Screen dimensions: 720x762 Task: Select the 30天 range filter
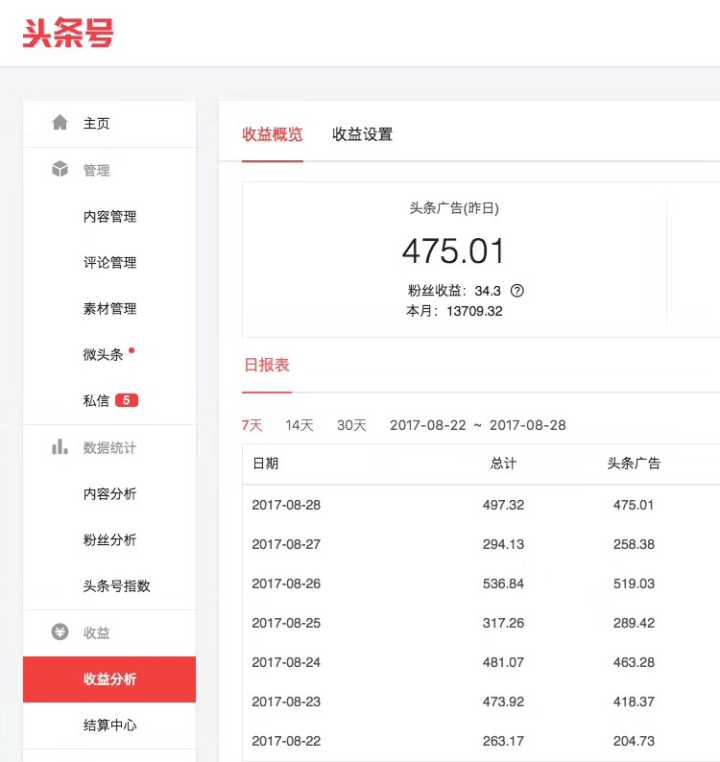[351, 425]
